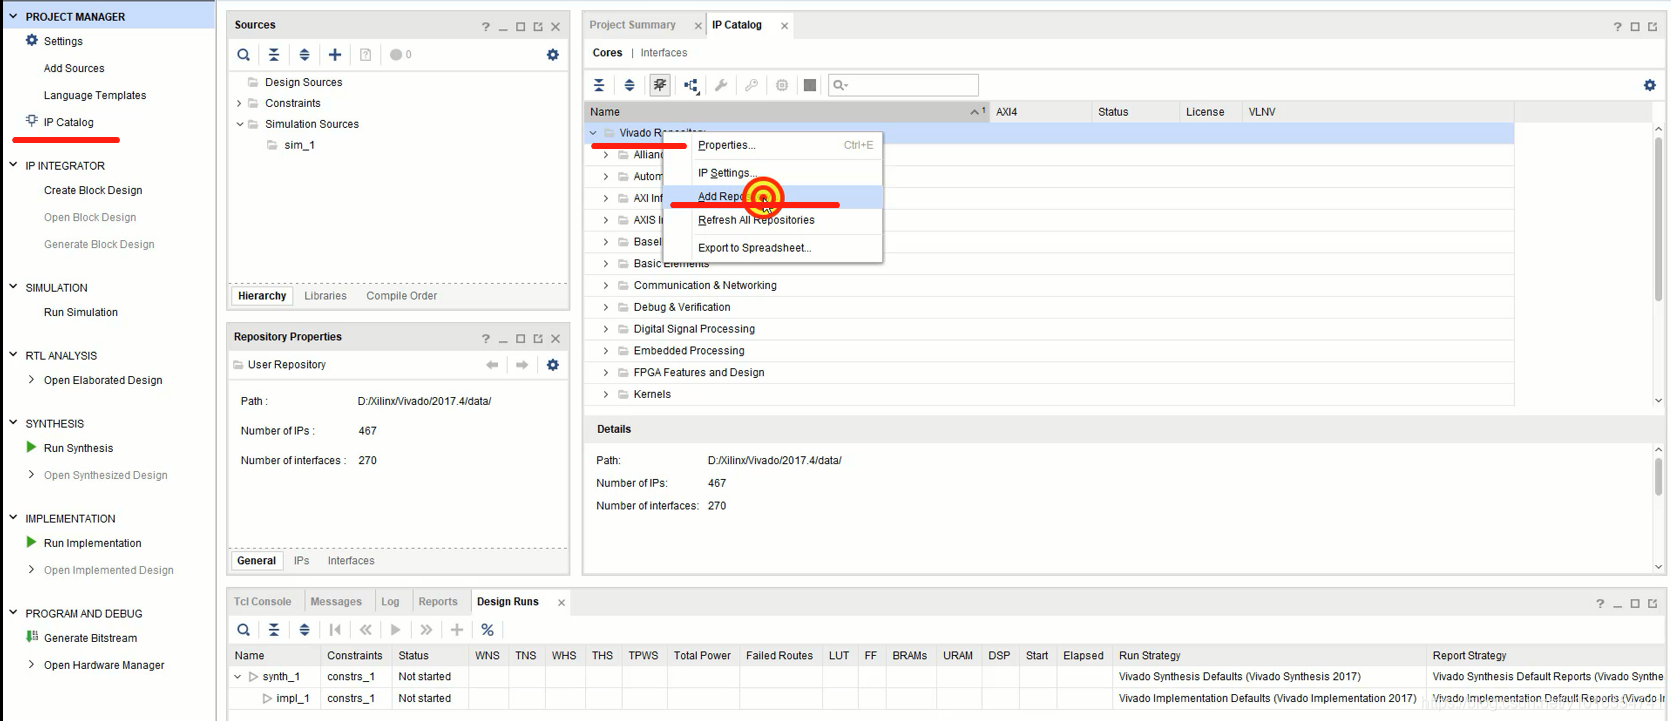This screenshot has height=721, width=1671.
Task: Switch to Tcl Console tab
Action: tap(262, 602)
